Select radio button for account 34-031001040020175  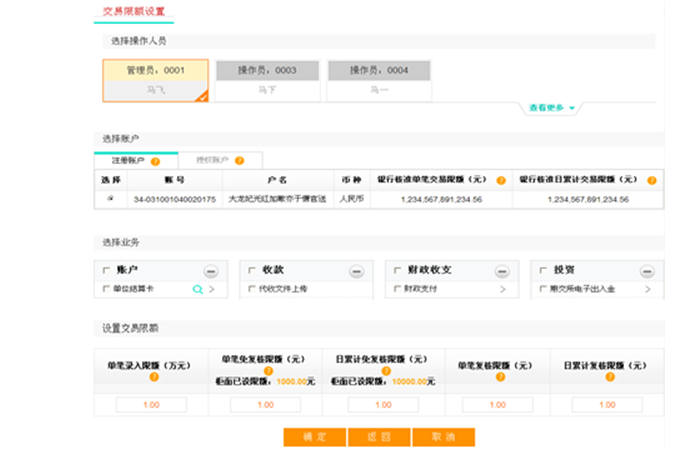111,198
